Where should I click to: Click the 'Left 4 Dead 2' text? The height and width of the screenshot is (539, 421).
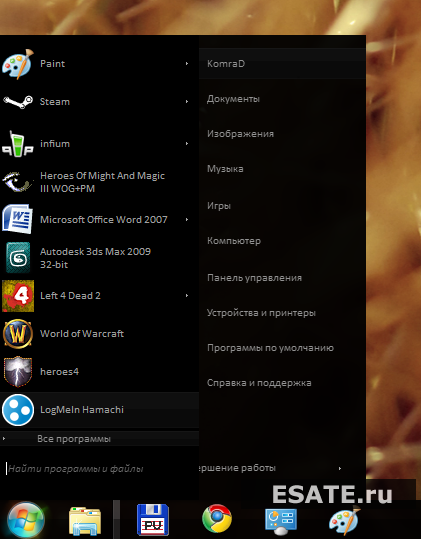pos(70,296)
